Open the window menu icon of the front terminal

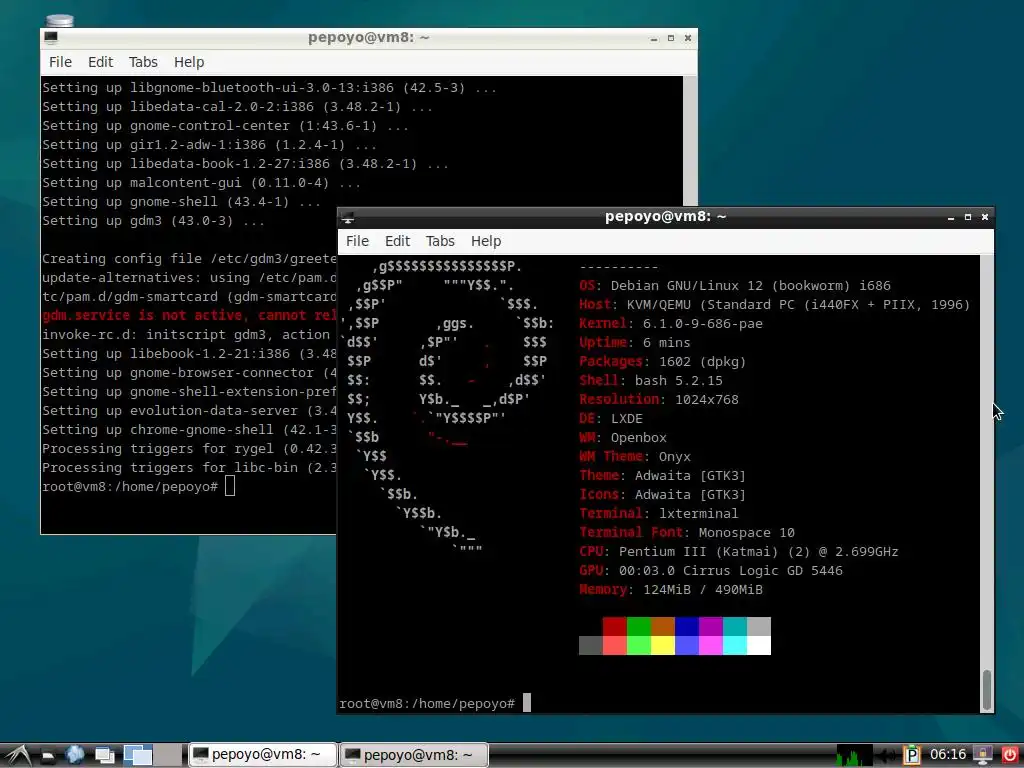(x=348, y=217)
